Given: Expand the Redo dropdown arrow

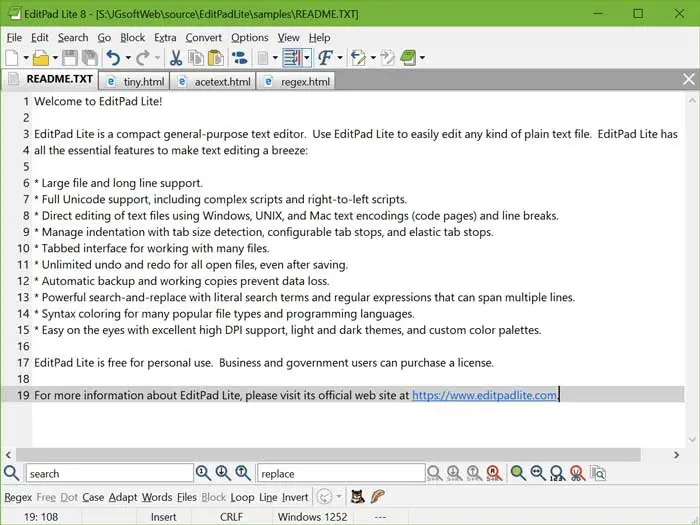Looking at the screenshot, I should [x=157, y=58].
